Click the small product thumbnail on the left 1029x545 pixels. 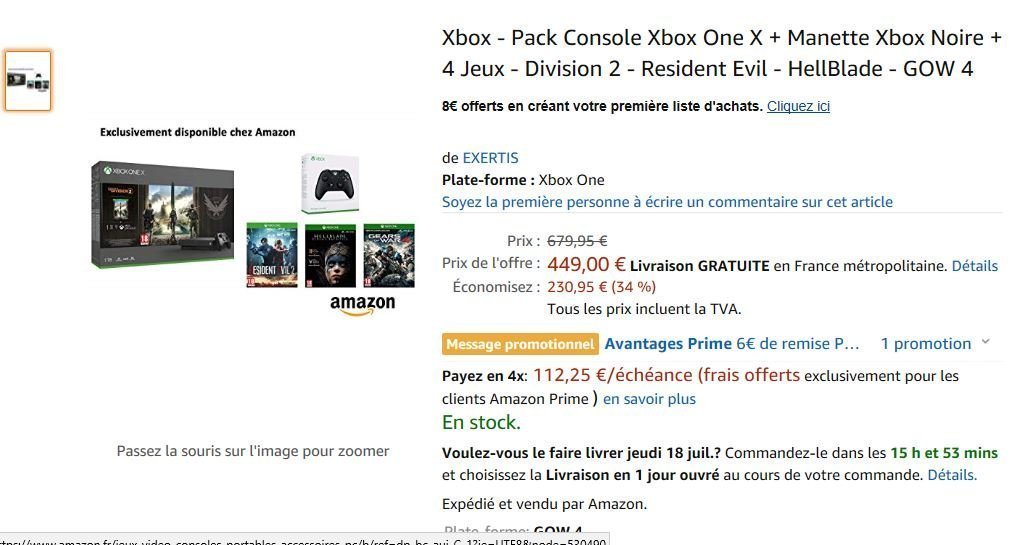pyautogui.click(x=27, y=80)
